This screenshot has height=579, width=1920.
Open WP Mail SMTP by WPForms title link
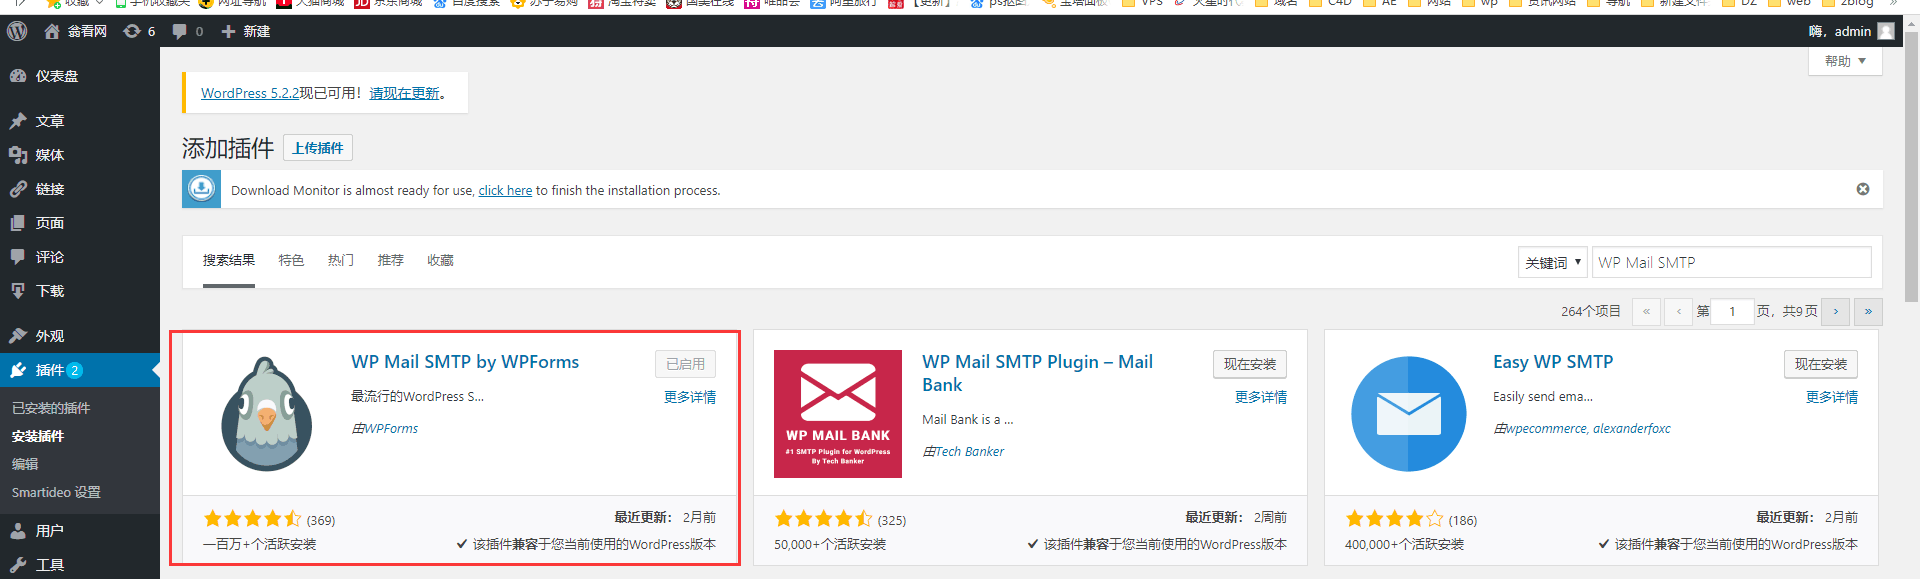465,362
